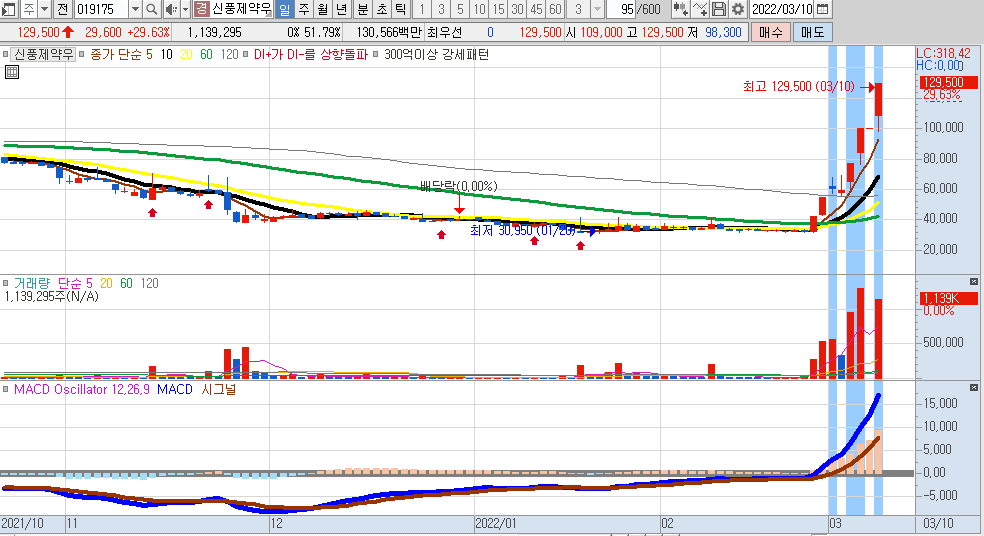Choose the 60 interval button
The width and height of the screenshot is (984, 536).
pyautogui.click(x=555, y=9)
